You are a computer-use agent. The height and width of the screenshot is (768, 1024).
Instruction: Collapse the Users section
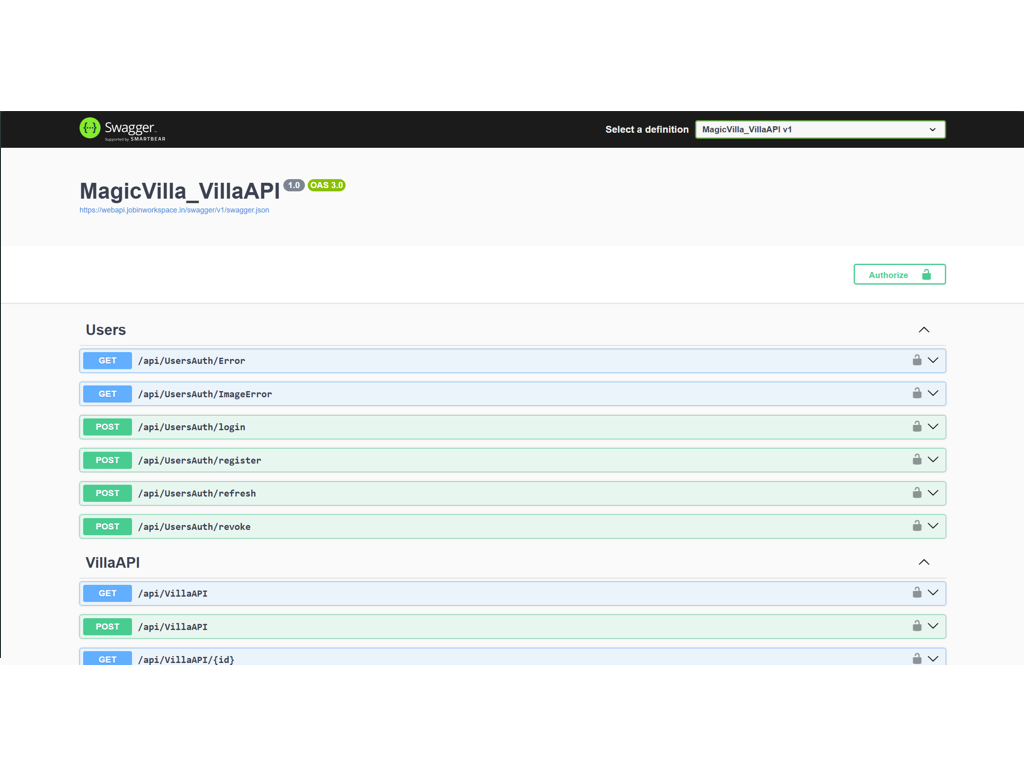pos(923,330)
